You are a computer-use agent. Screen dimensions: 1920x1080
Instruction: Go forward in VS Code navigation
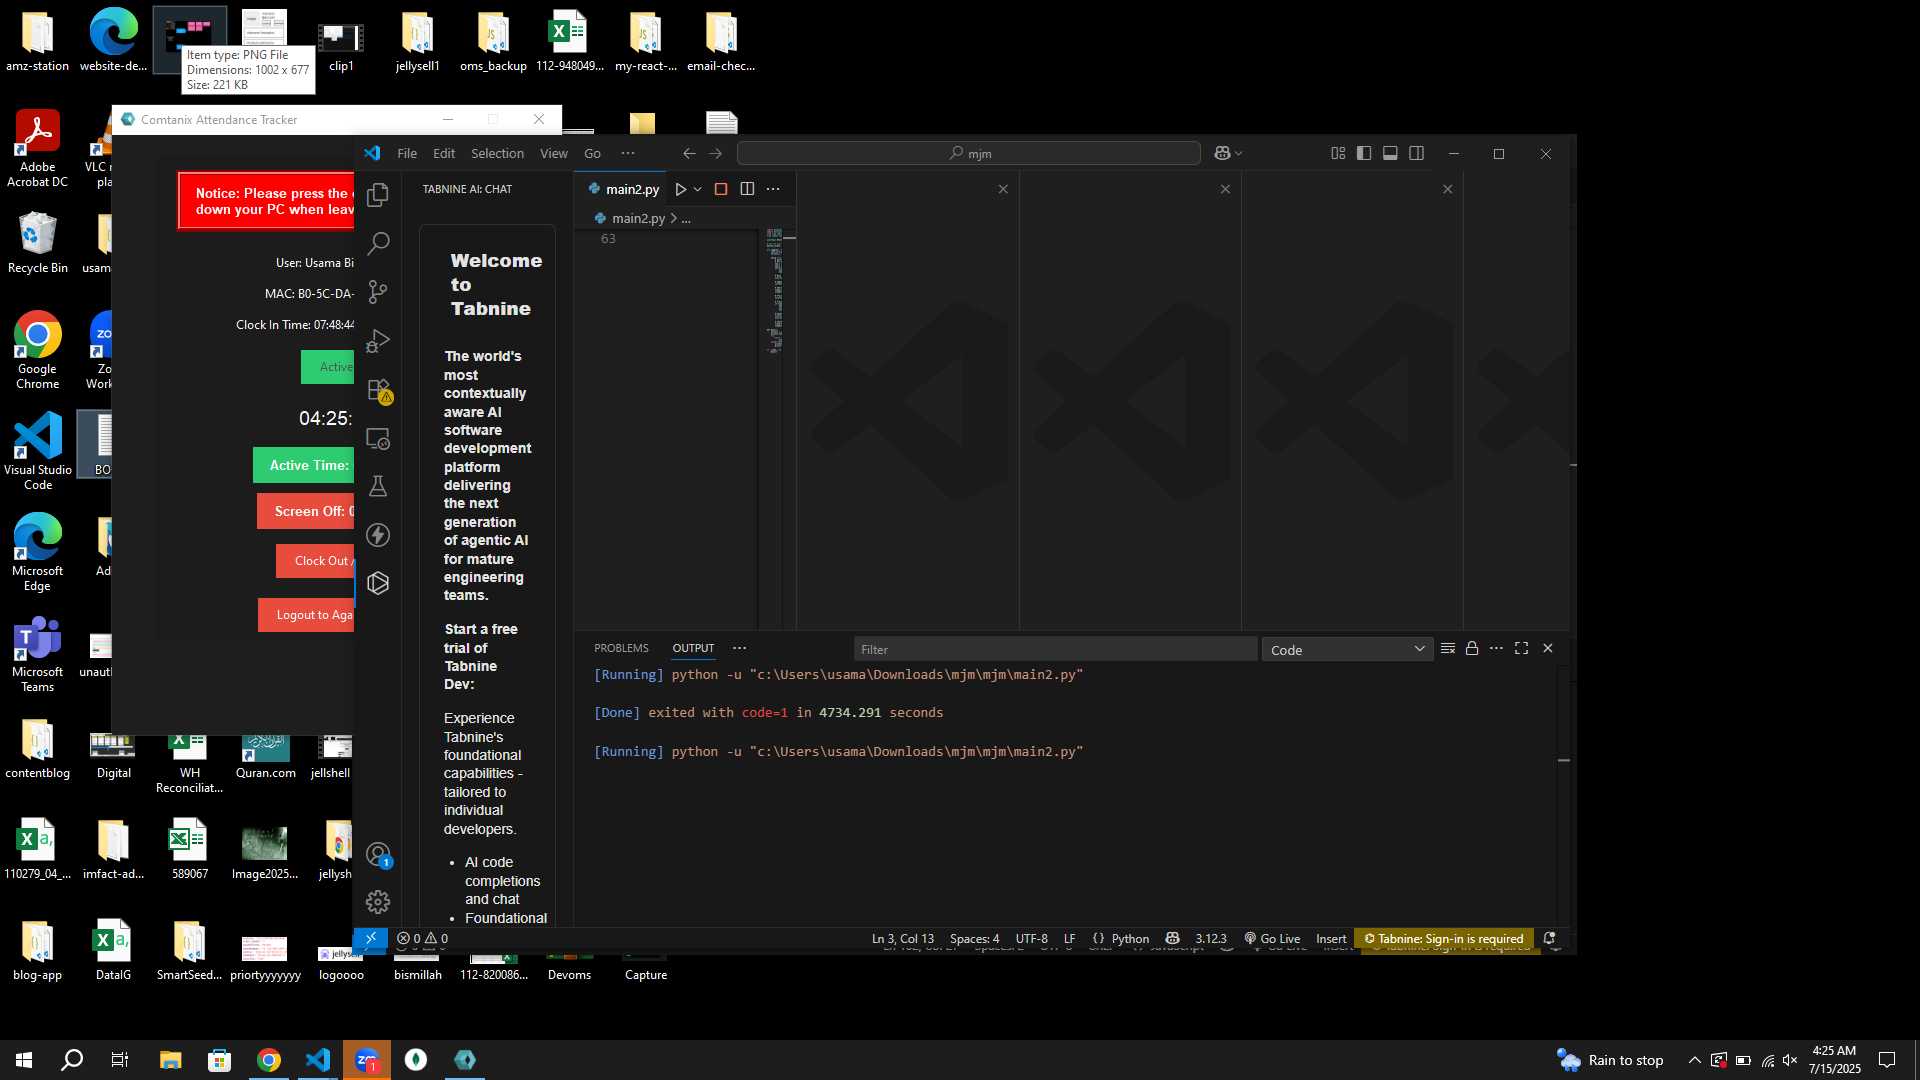pyautogui.click(x=715, y=153)
